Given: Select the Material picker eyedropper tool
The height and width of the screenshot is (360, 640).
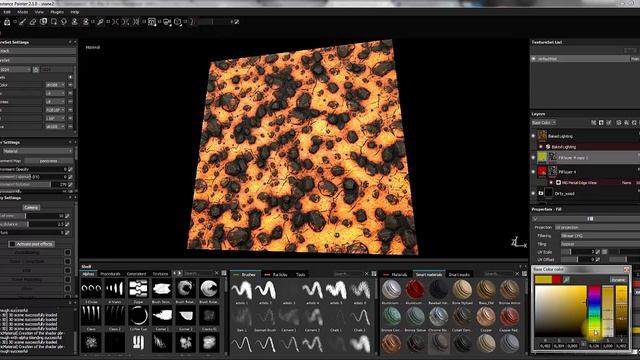Looking at the screenshot, I should click(100, 22).
